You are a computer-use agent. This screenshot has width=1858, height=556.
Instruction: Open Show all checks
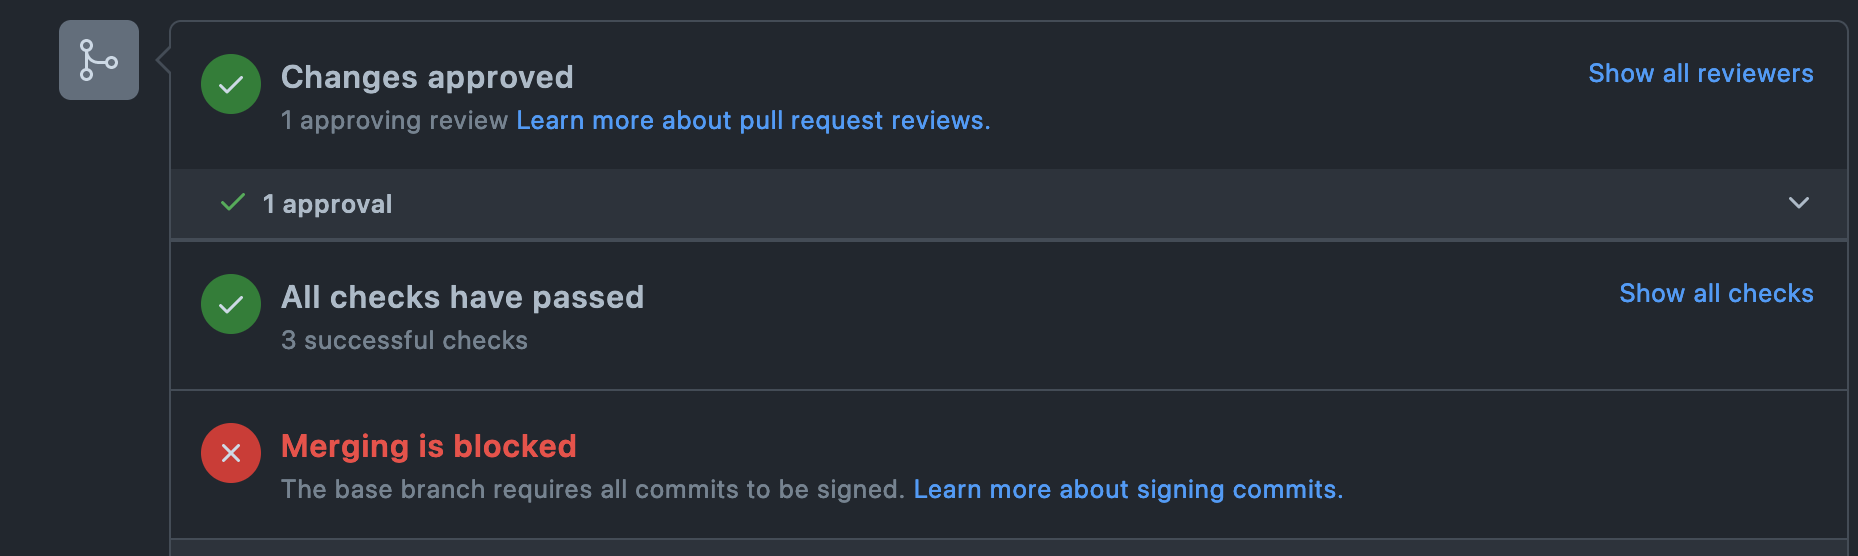click(x=1716, y=293)
